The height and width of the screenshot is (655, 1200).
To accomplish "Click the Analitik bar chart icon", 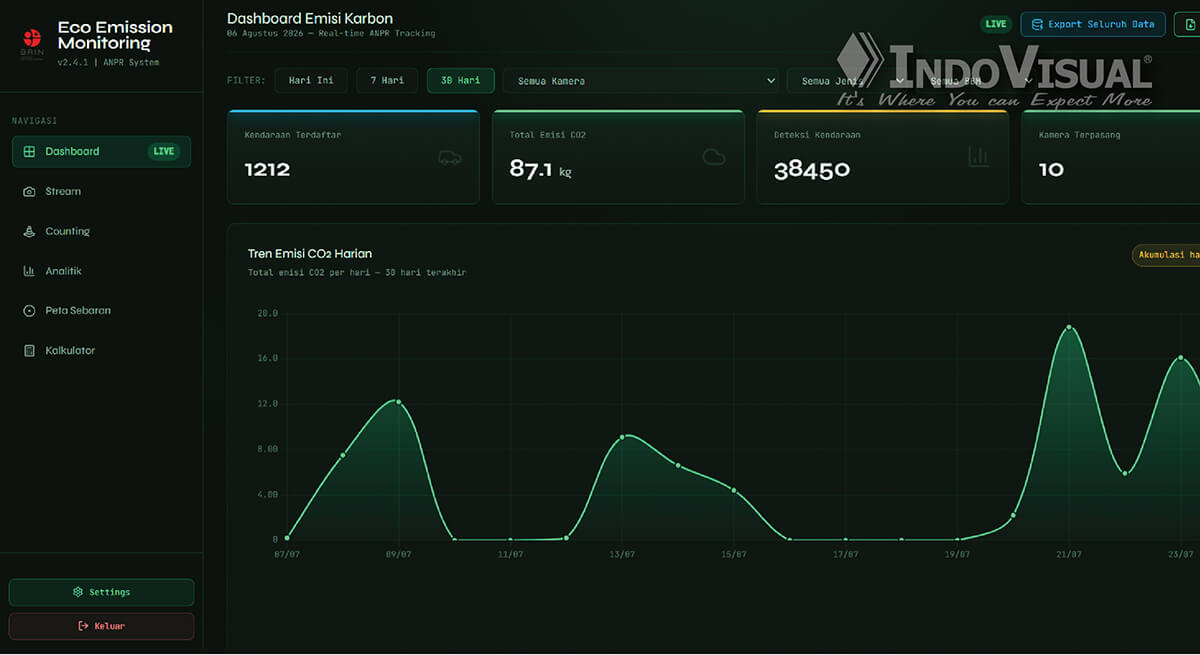I will 29,271.
